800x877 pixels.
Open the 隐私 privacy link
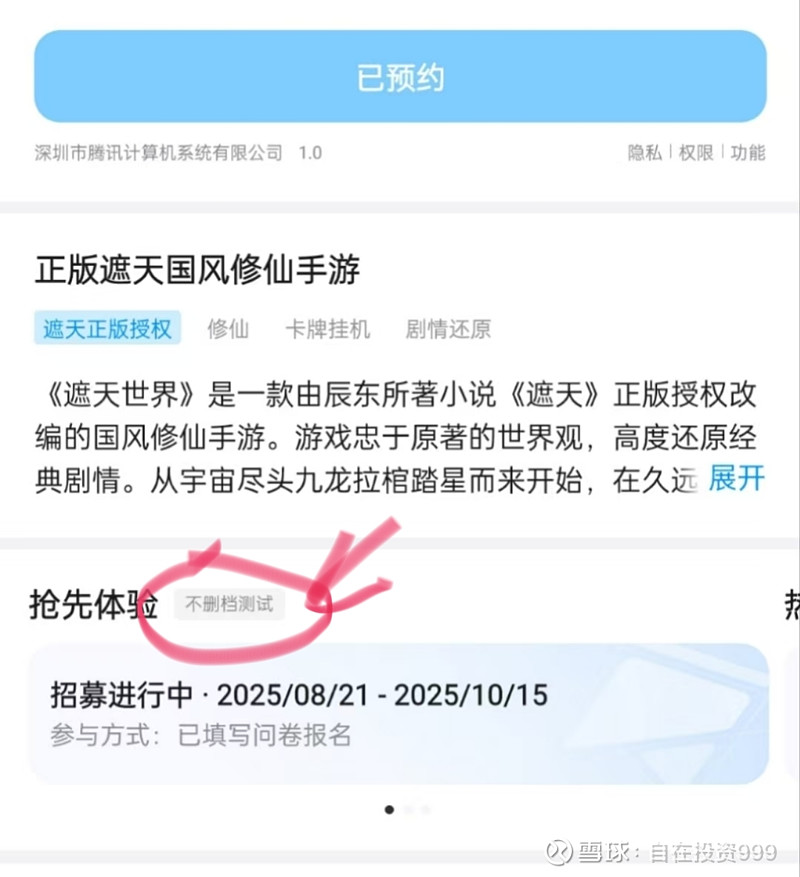click(x=644, y=153)
